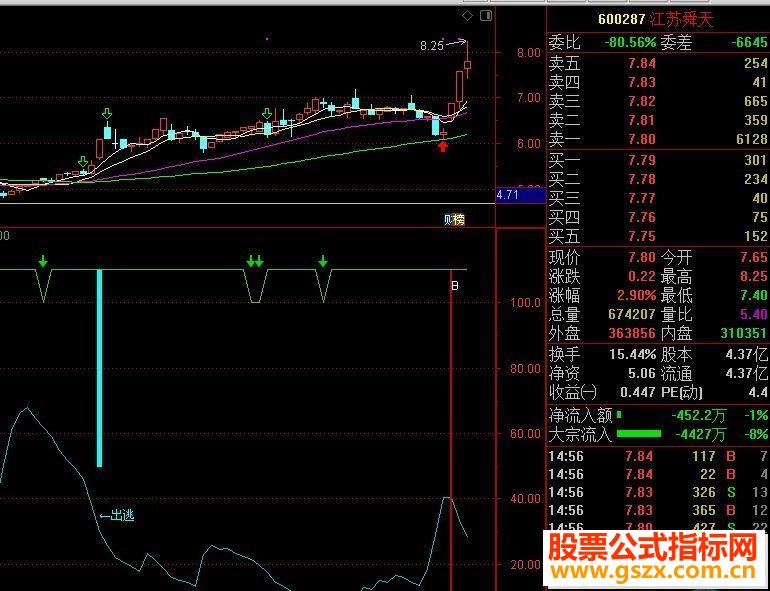Click the B buy marker in the indicator panel
The height and width of the screenshot is (591, 770).
click(x=455, y=285)
